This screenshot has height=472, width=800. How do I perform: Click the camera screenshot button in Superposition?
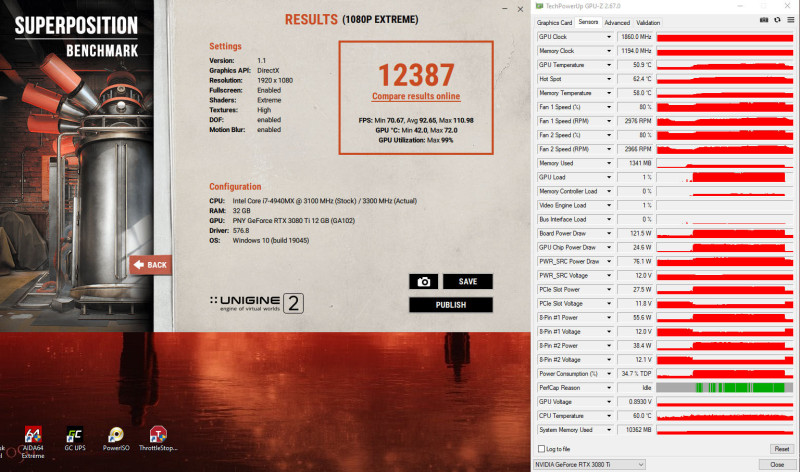423,282
